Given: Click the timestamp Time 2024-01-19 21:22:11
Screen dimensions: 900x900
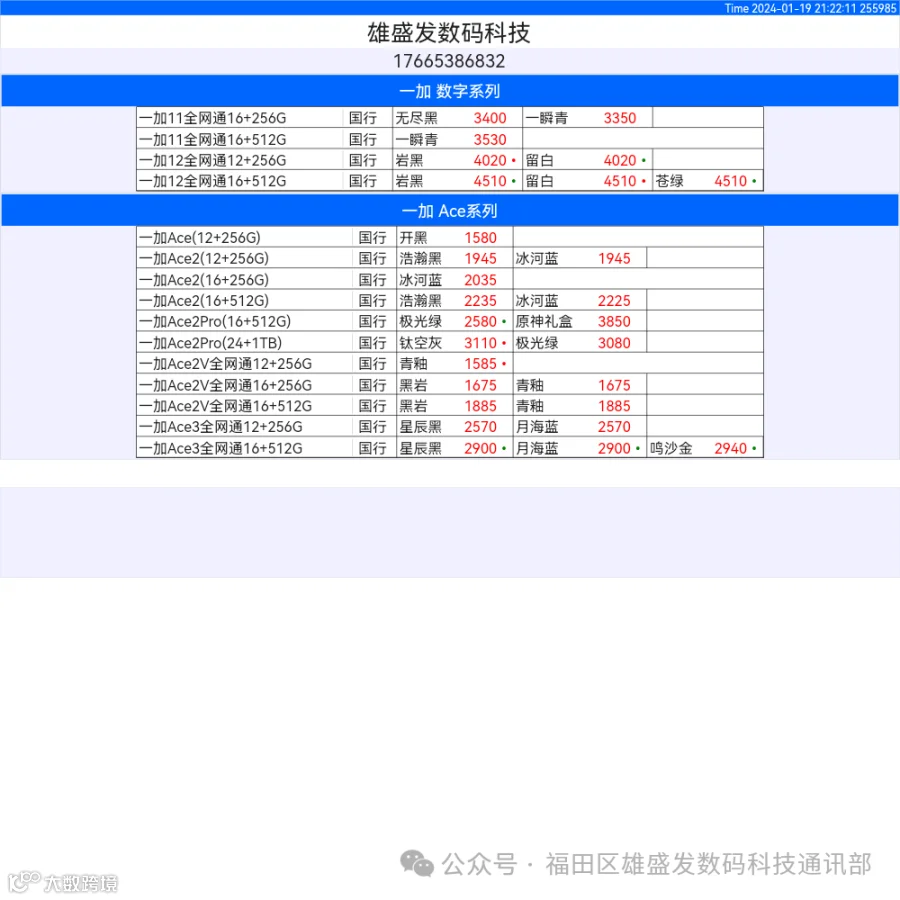Looking at the screenshot, I should coord(790,8).
